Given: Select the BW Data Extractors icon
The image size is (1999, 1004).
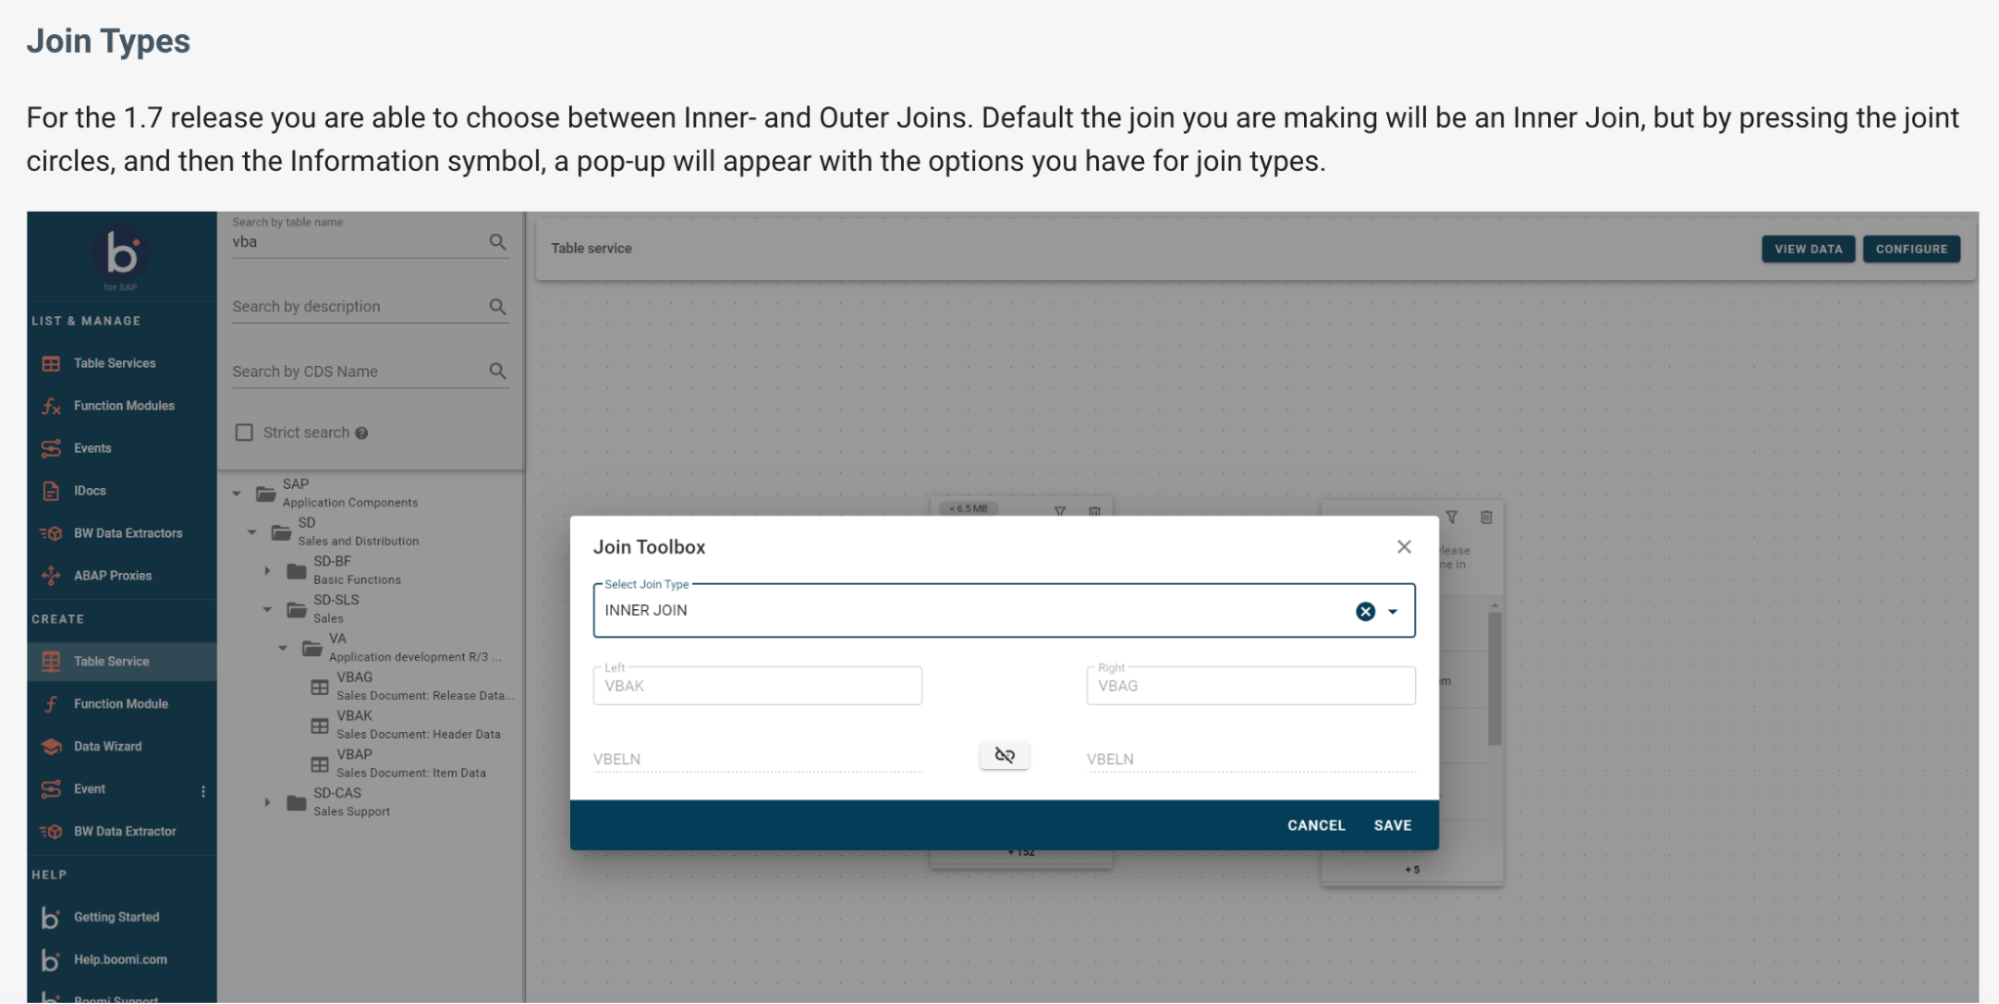Looking at the screenshot, I should coord(50,533).
